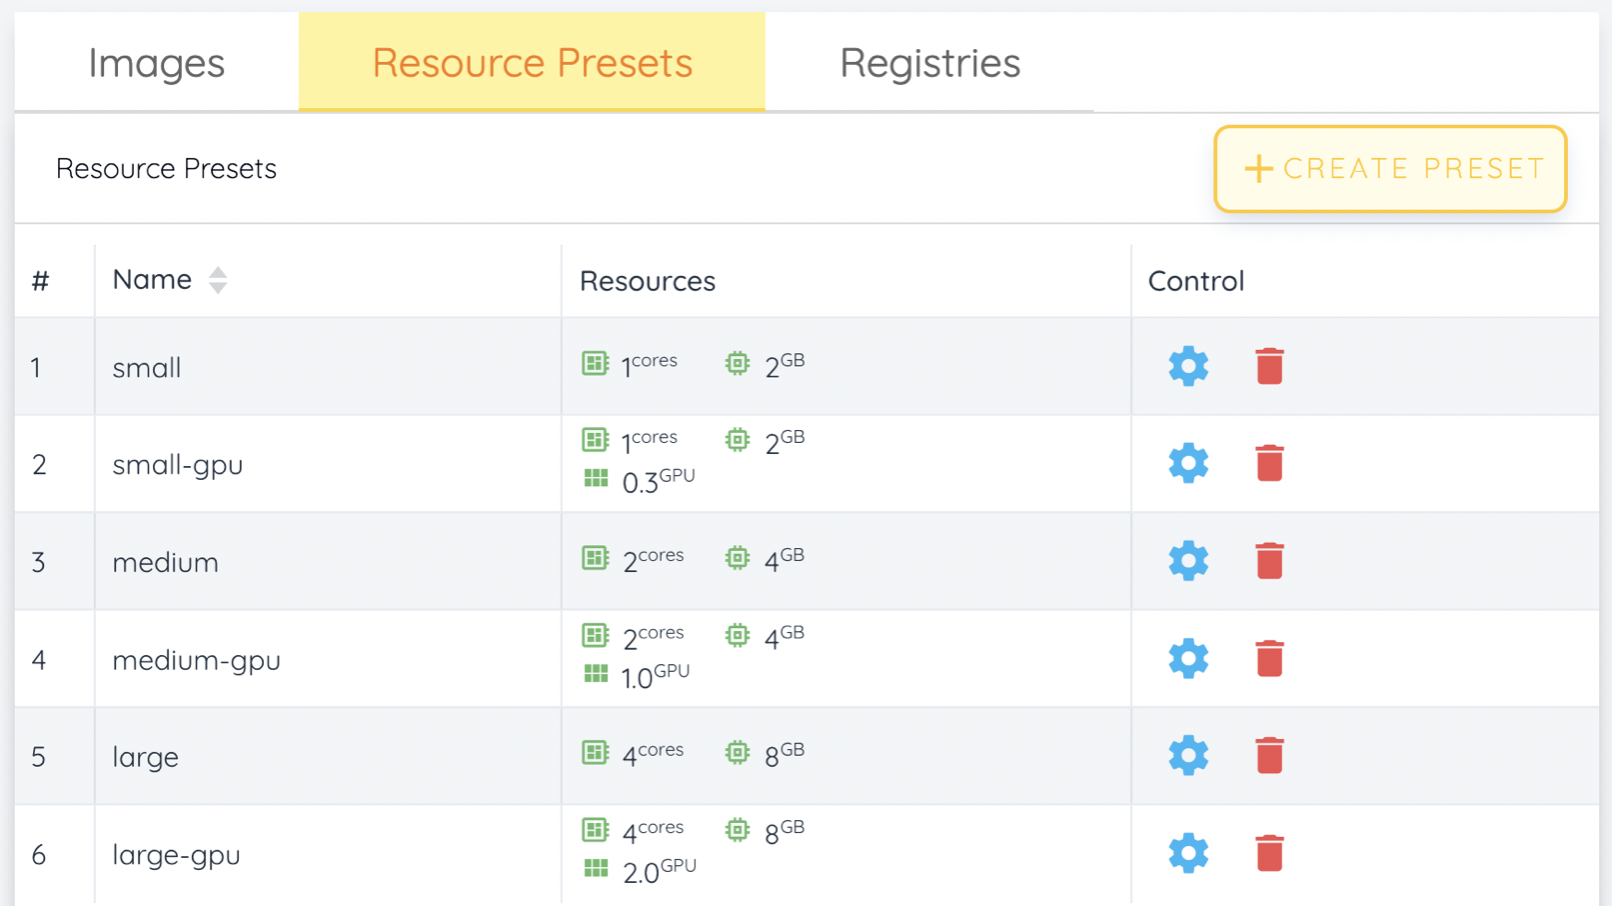Viewport: 1612px width, 906px height.
Task: Click GPU grid icon in medium-gpu row
Action: (x=596, y=674)
